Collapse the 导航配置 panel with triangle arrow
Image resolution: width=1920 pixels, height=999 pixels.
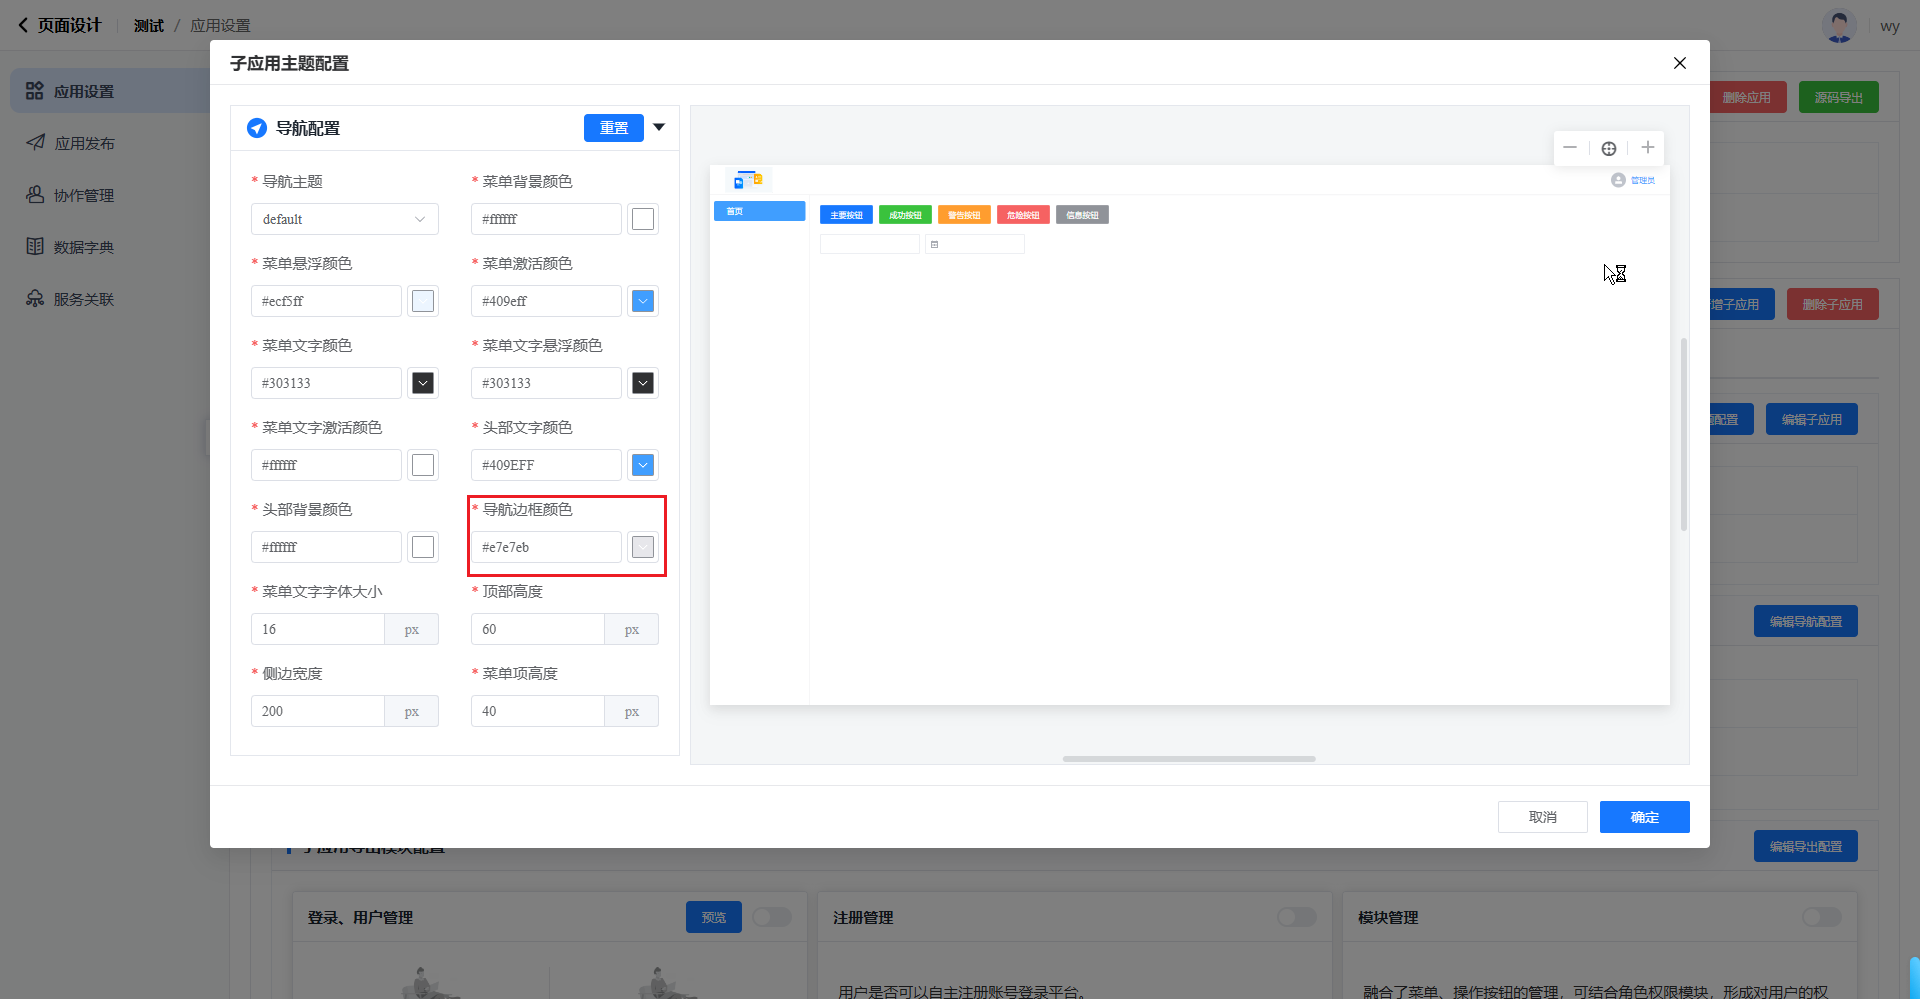point(659,127)
